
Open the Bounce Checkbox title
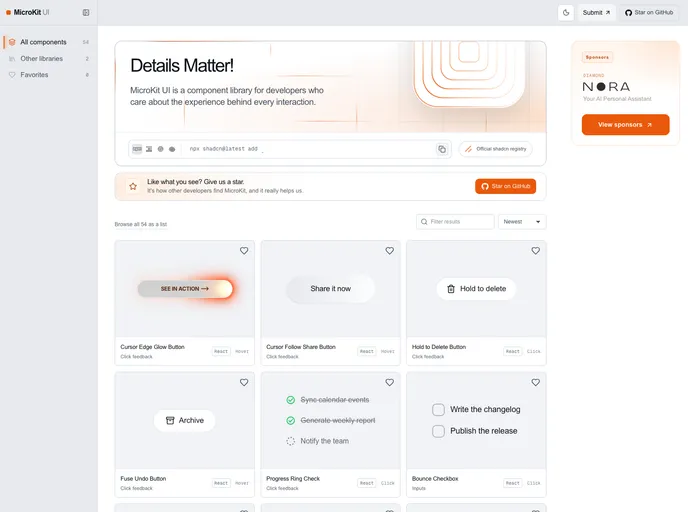[435, 479]
